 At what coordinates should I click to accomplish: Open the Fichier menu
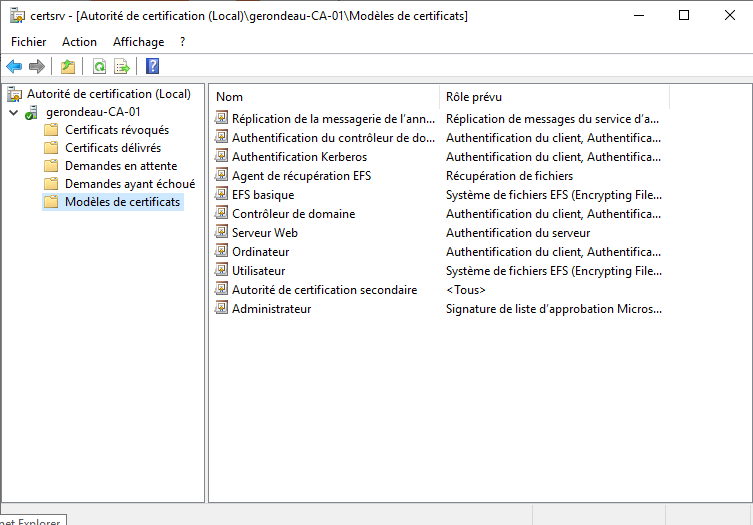(x=28, y=42)
